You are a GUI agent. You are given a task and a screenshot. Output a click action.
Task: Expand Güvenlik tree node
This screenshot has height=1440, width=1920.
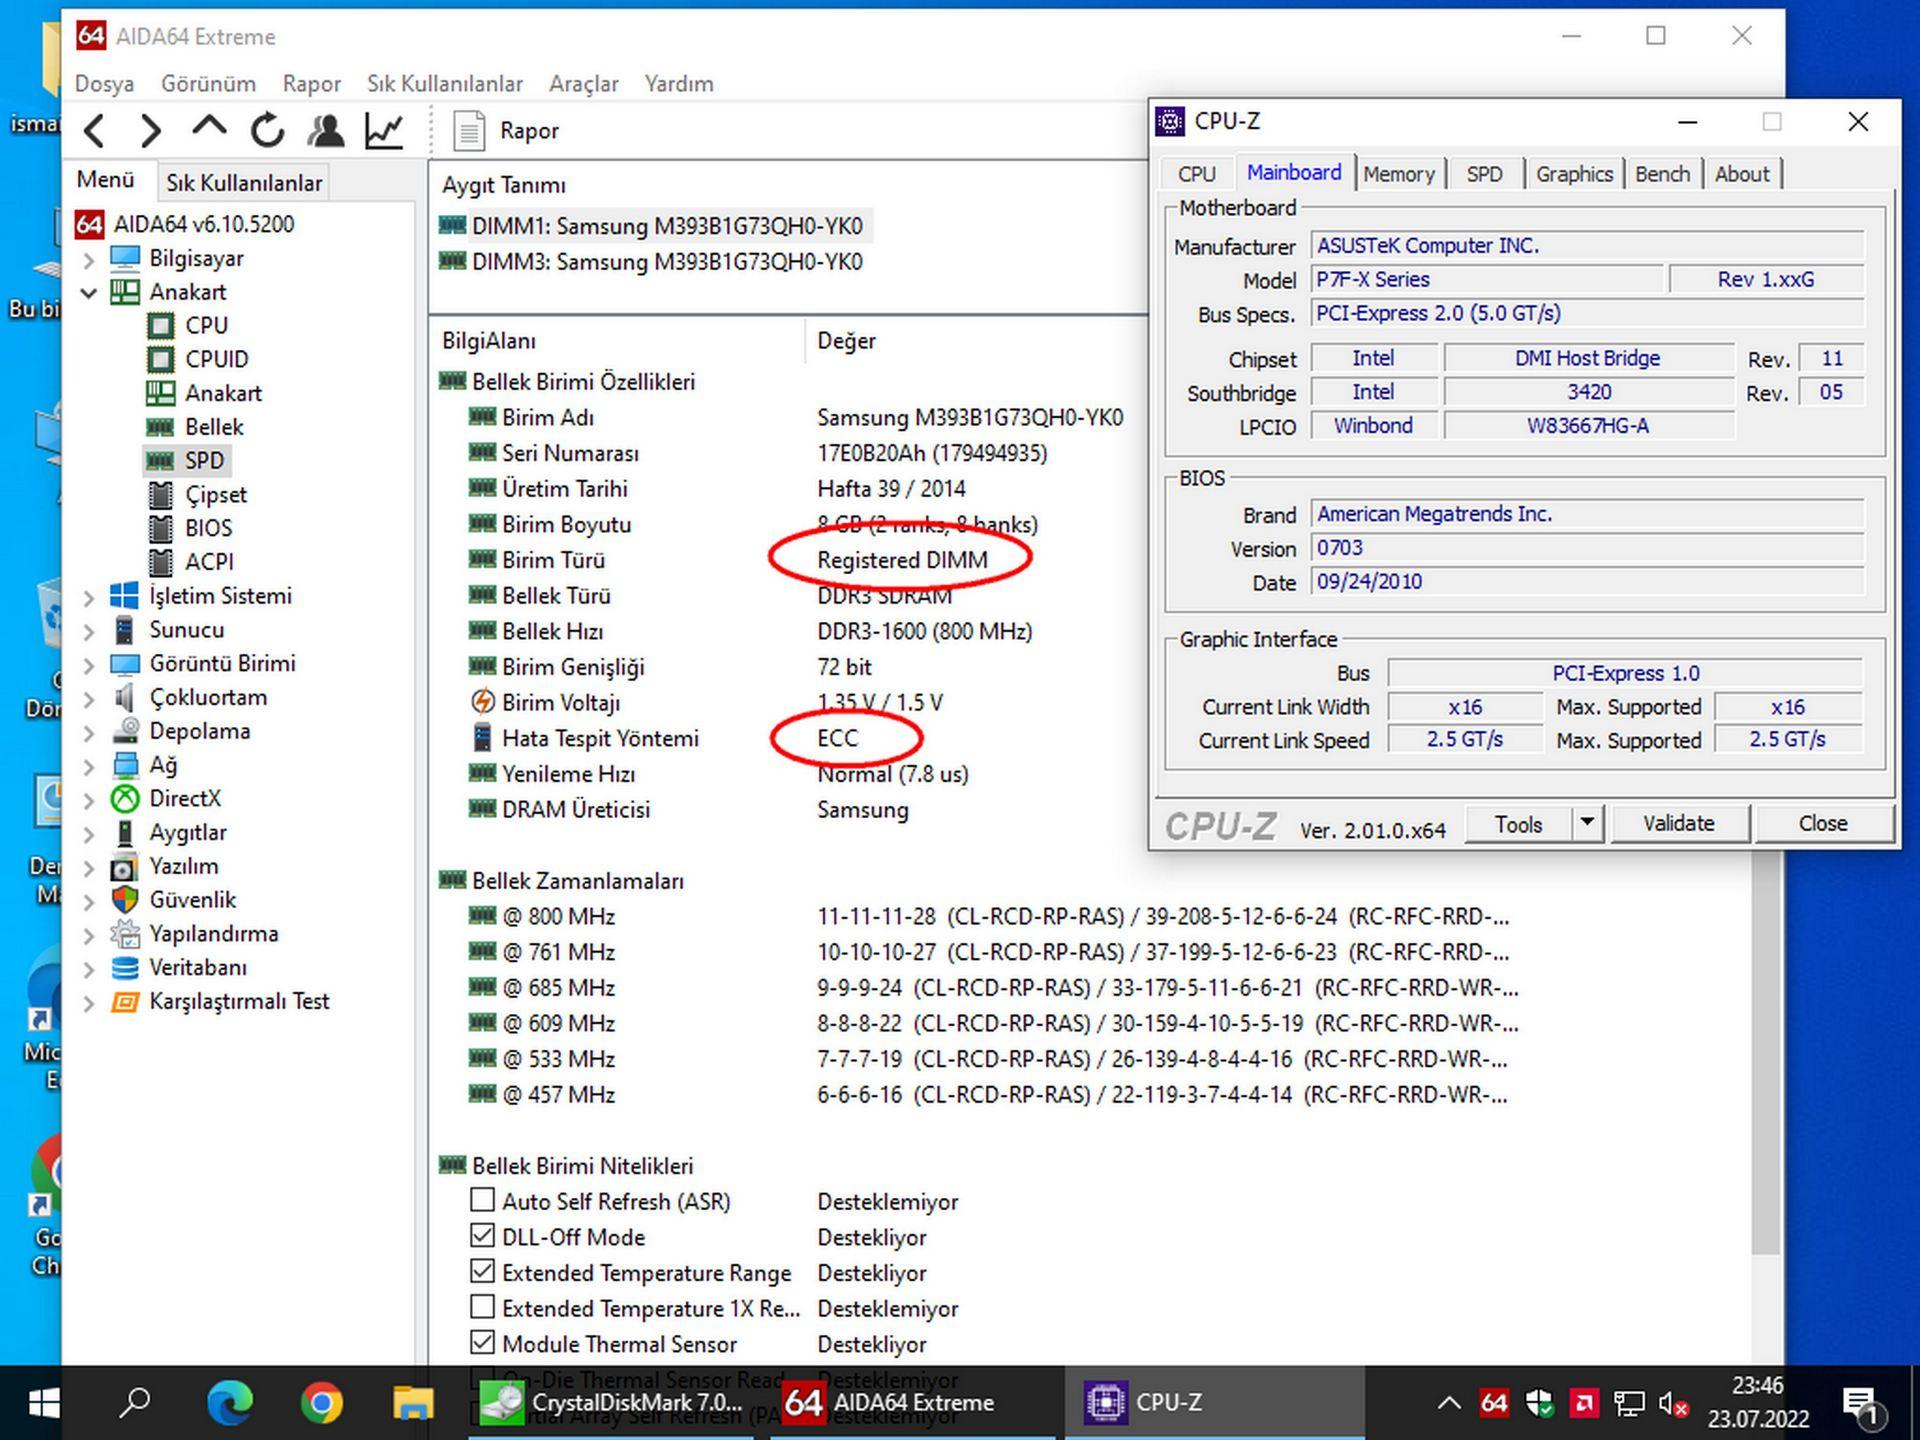pyautogui.click(x=89, y=902)
